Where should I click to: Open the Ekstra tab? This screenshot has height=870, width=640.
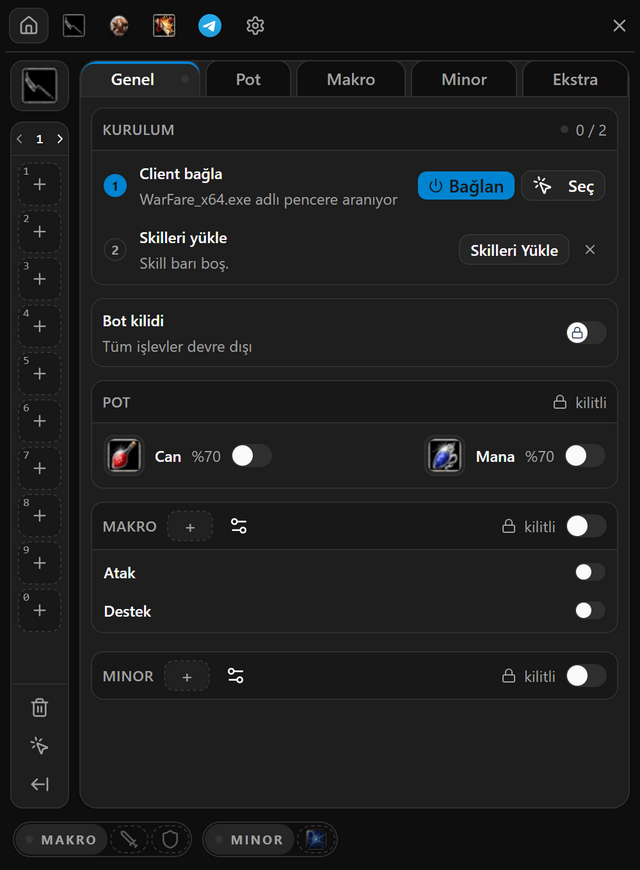pyautogui.click(x=575, y=79)
